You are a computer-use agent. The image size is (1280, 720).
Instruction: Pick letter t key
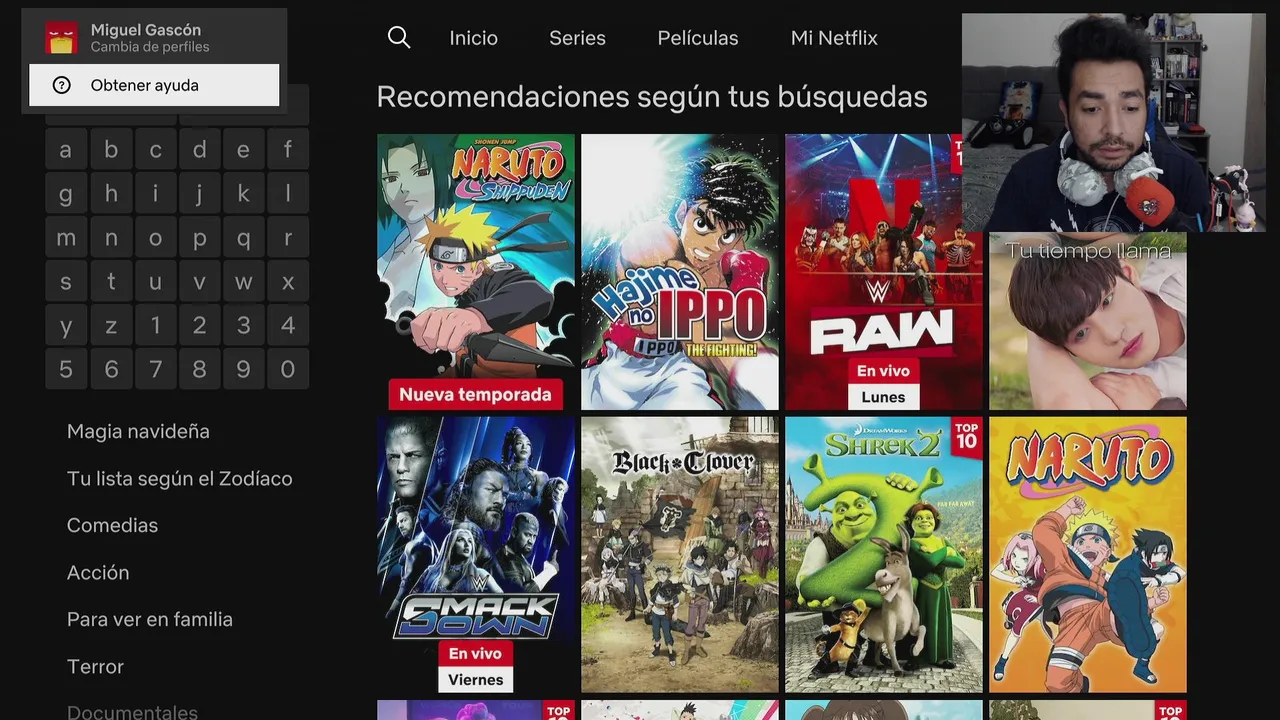111,282
